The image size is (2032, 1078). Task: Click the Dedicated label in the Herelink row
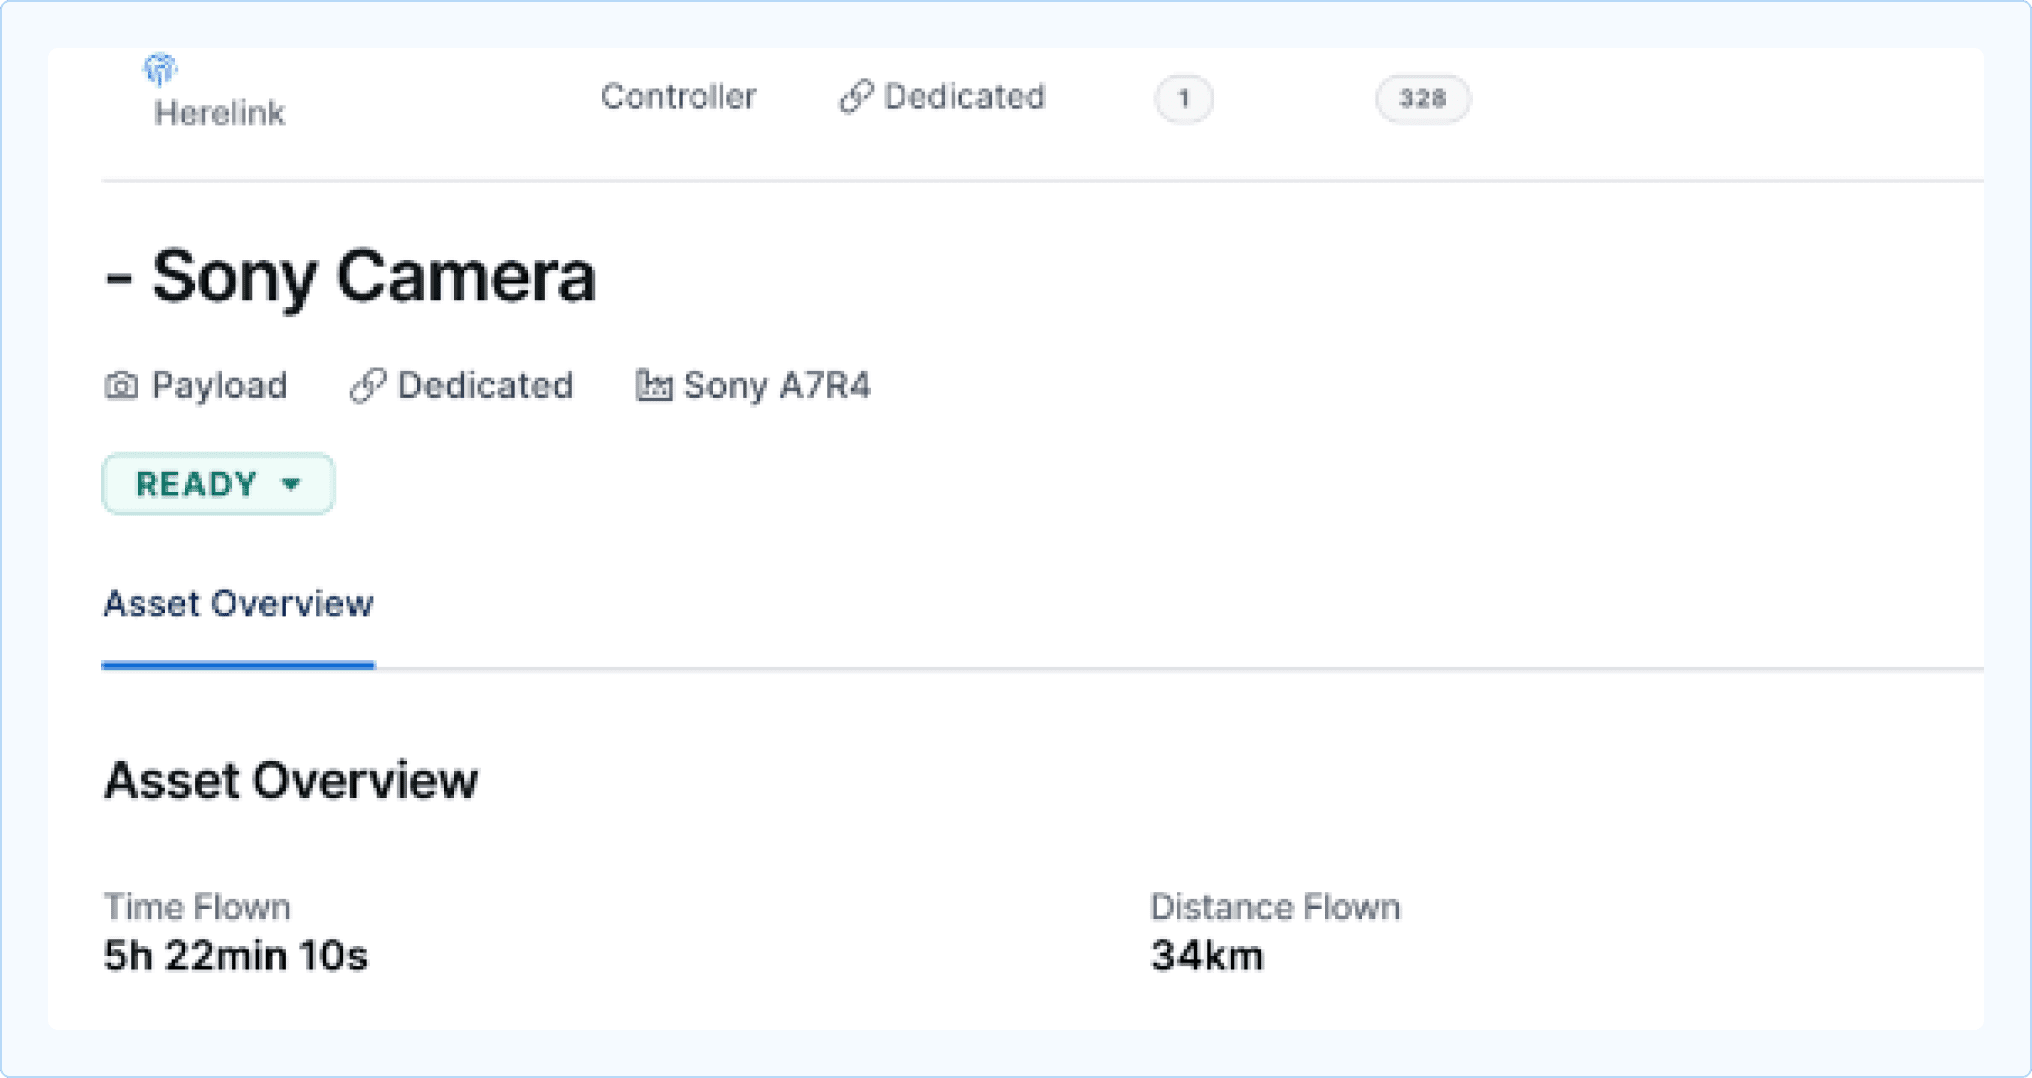coord(964,97)
